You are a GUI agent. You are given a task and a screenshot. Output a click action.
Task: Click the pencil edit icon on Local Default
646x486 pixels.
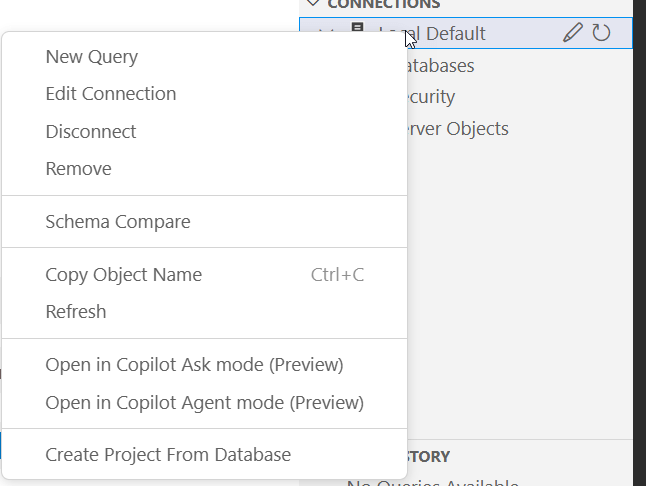click(x=572, y=33)
